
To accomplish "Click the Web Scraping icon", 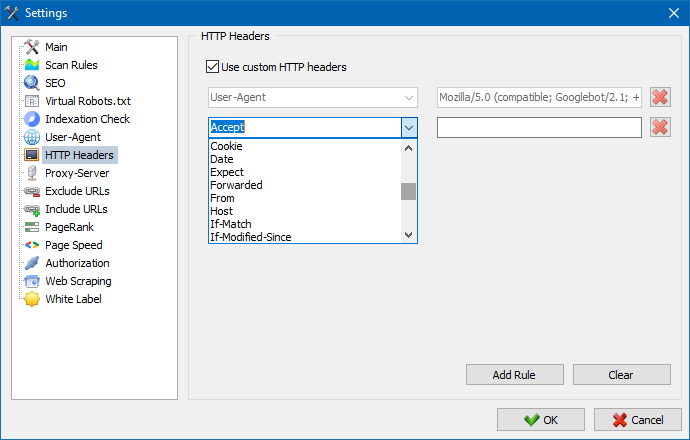I will tap(32, 281).
